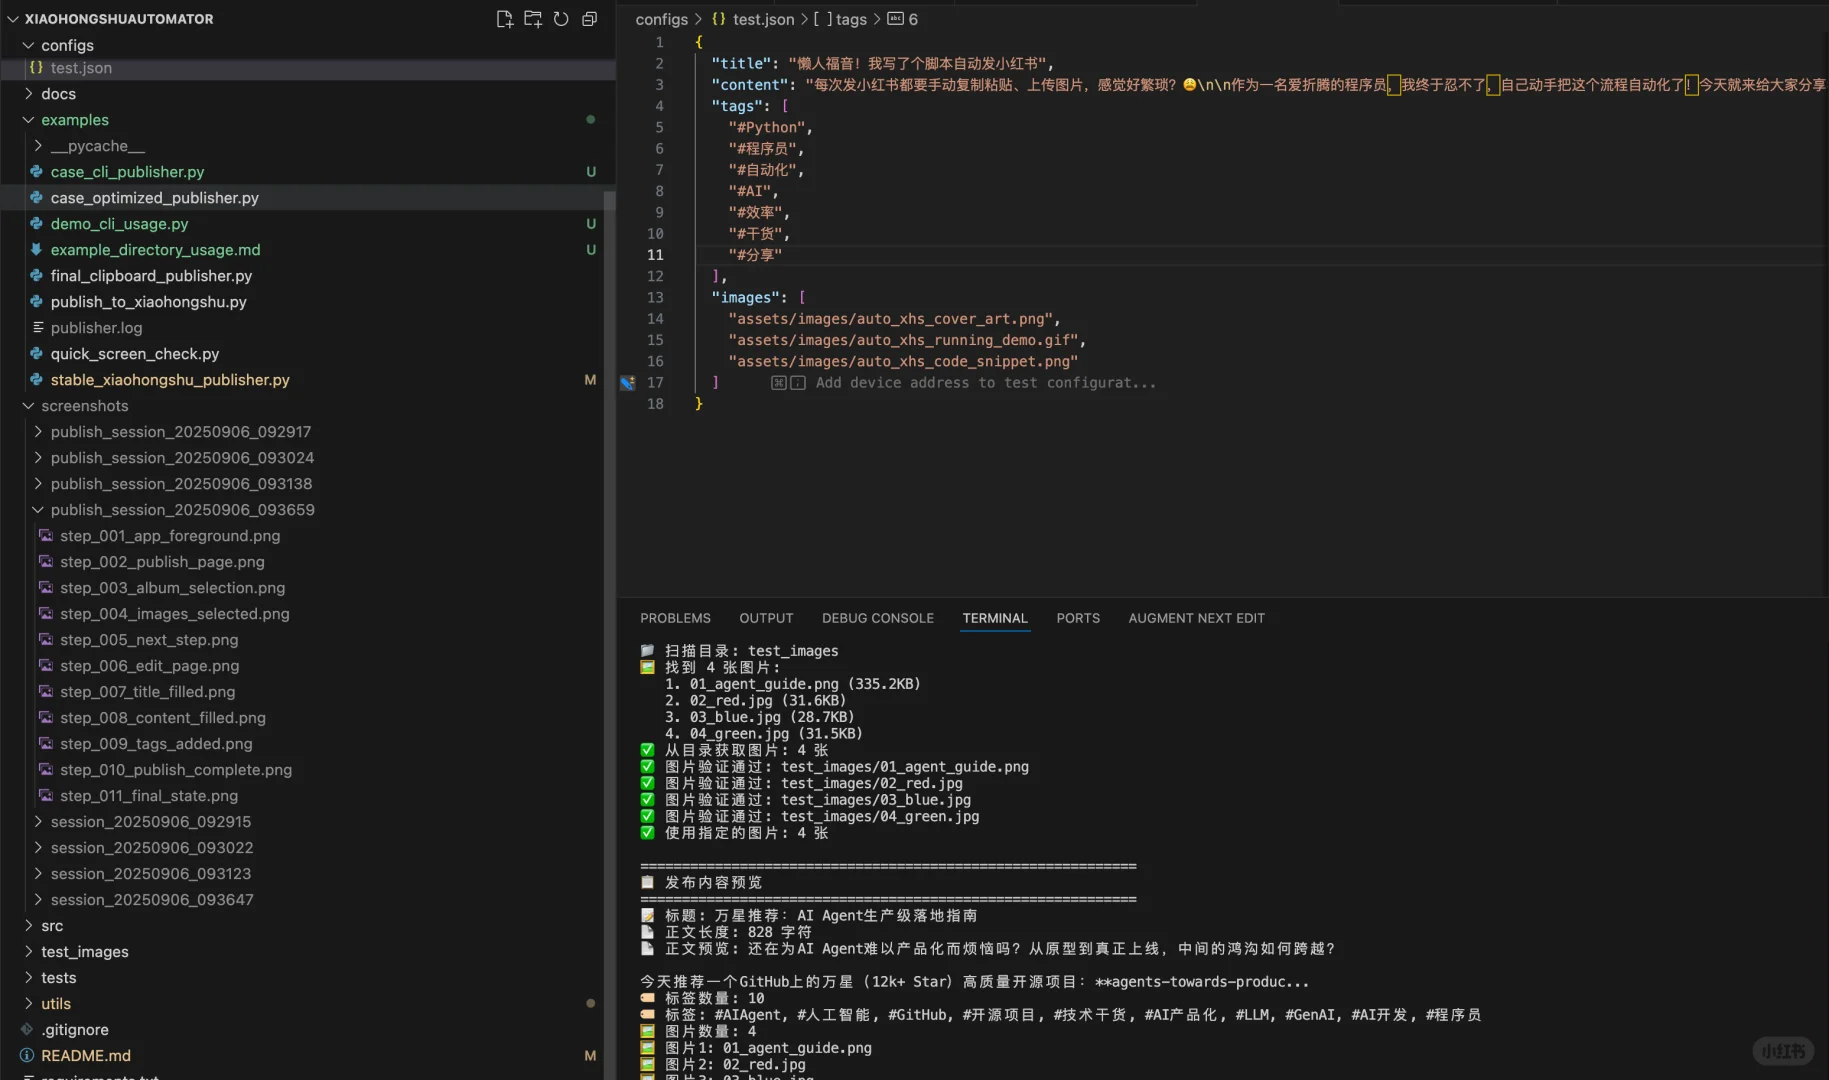This screenshot has height=1080, width=1829.
Task: Click the log file icon beside publisher.log
Action: [37, 328]
